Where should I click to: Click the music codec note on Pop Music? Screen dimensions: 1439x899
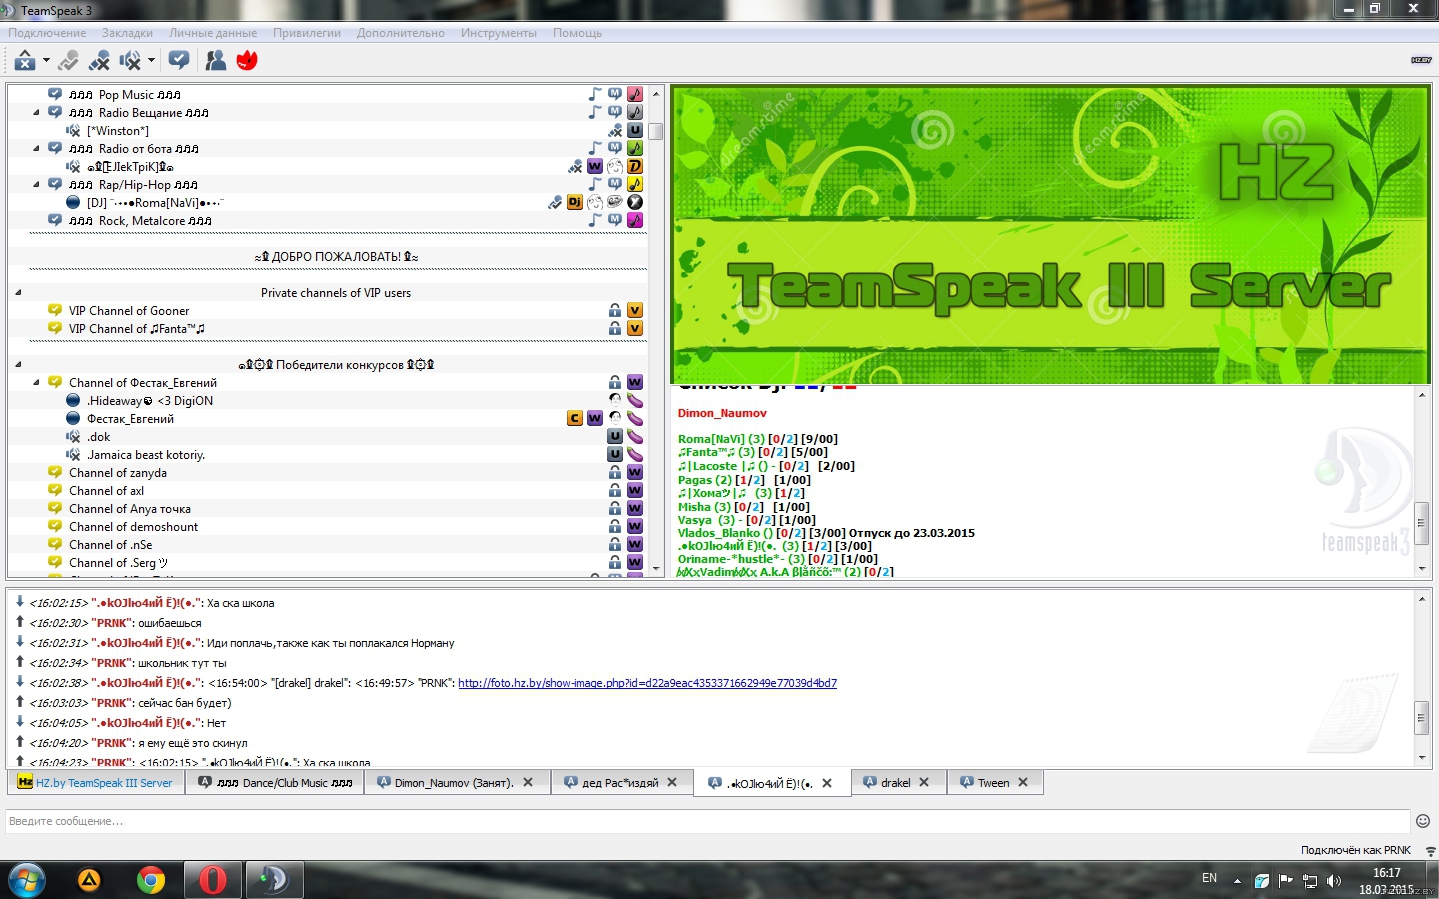coord(595,95)
